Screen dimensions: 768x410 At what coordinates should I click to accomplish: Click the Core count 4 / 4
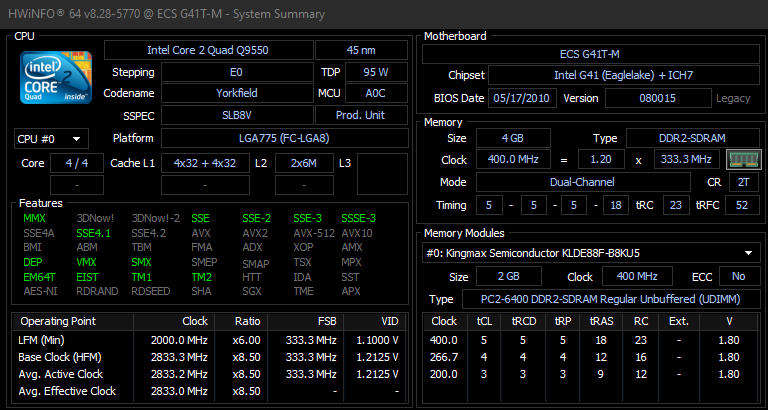click(77, 163)
